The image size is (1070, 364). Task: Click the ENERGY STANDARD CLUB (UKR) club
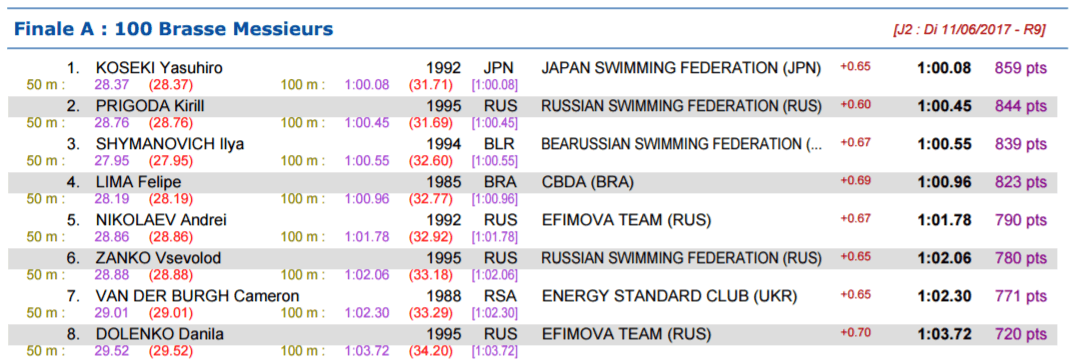(x=669, y=296)
